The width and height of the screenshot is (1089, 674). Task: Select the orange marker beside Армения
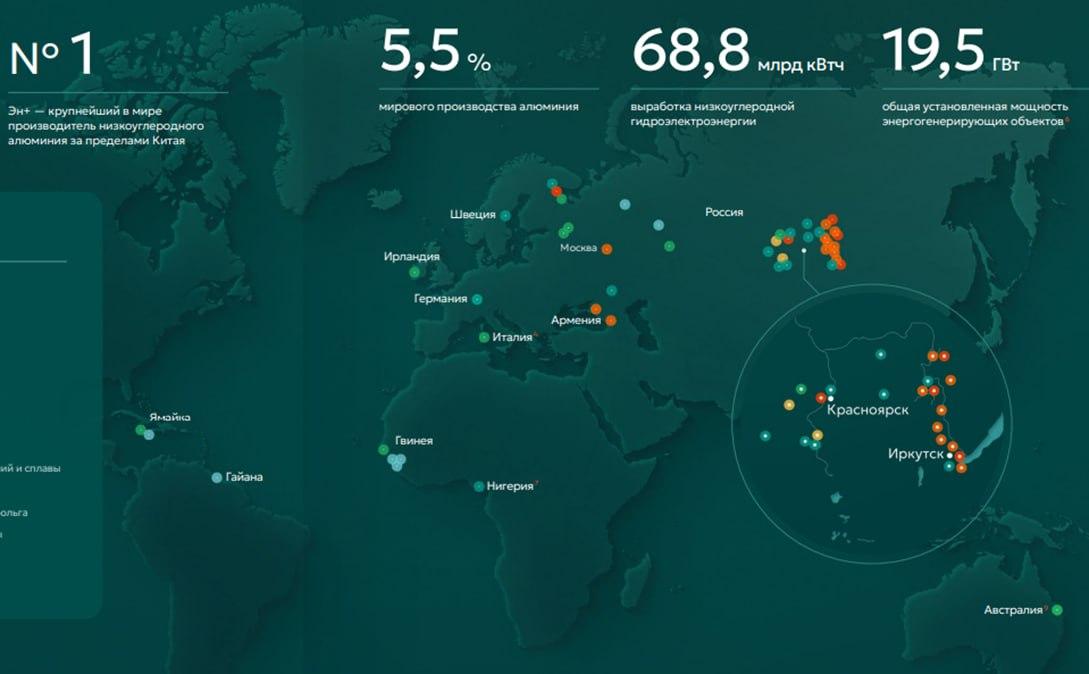(609, 321)
